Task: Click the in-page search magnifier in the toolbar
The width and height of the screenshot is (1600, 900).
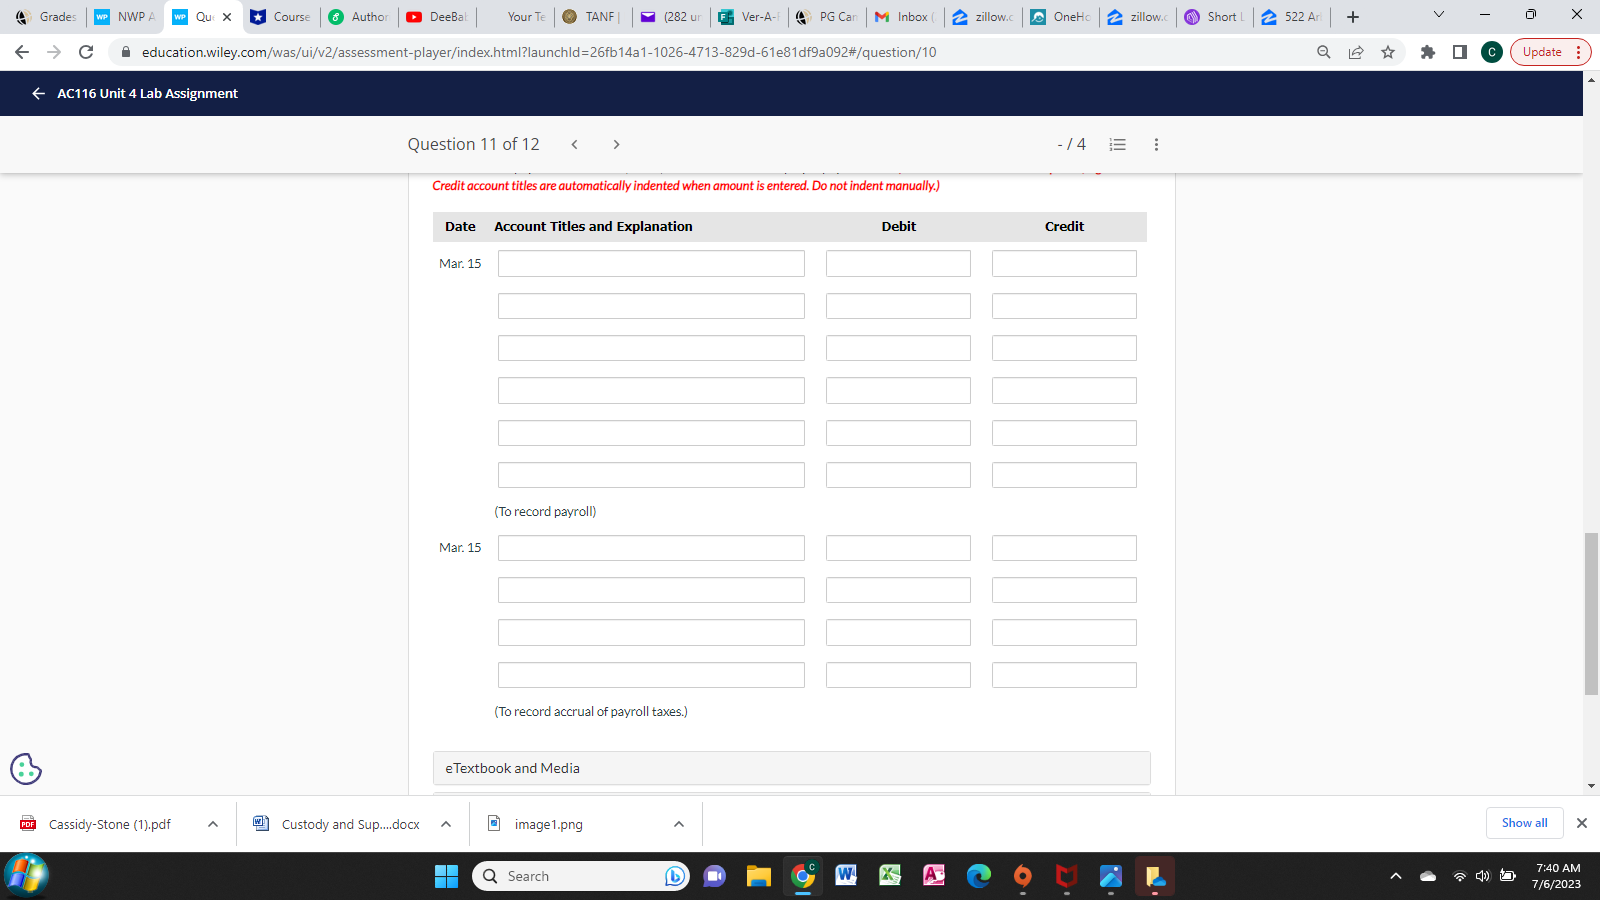Action: pyautogui.click(x=1322, y=52)
